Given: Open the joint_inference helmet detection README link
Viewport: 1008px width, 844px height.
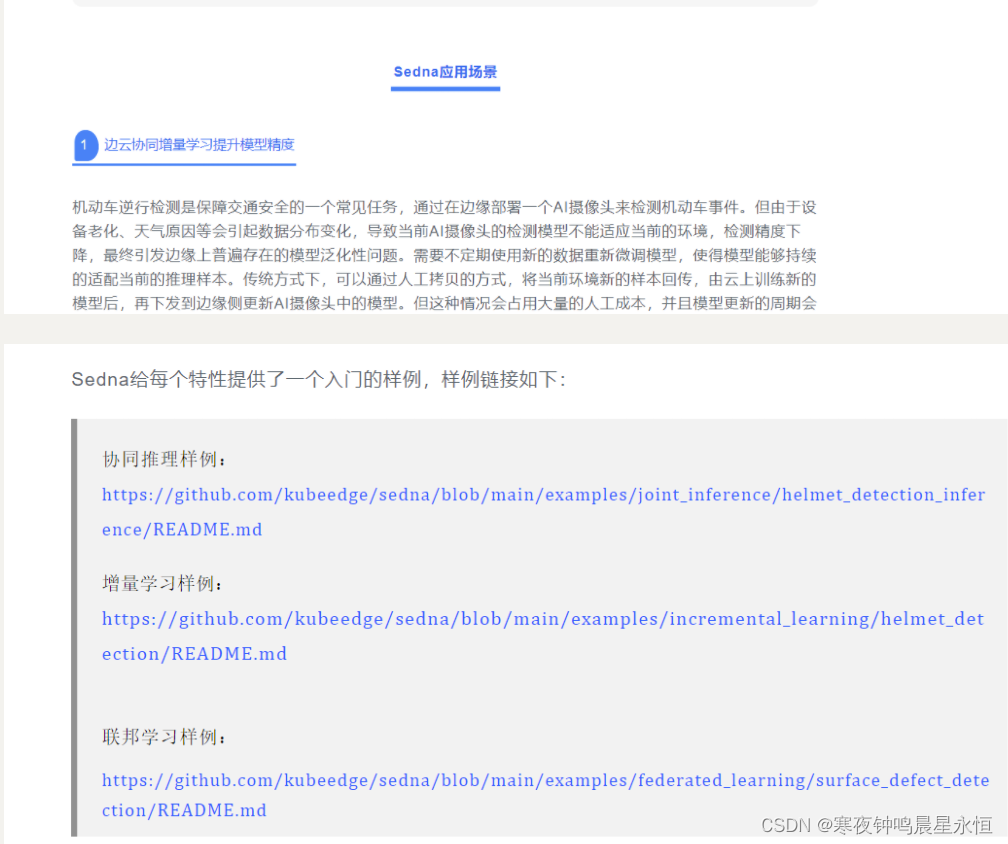Looking at the screenshot, I should [543, 512].
